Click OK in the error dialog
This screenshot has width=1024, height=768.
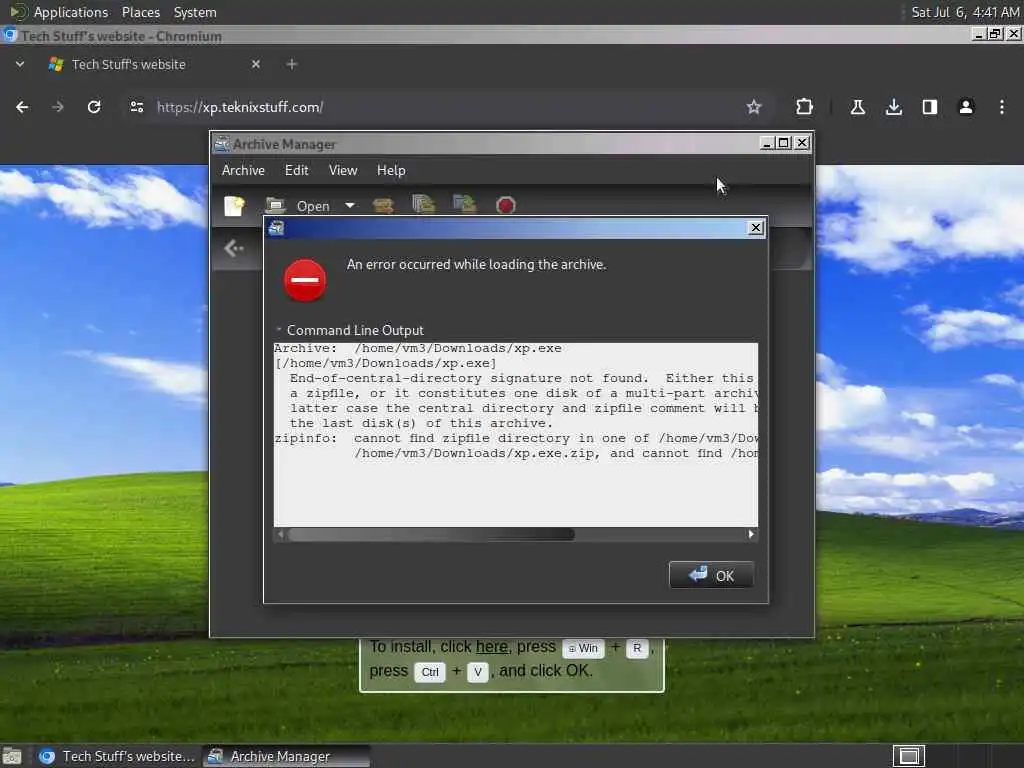click(711, 575)
